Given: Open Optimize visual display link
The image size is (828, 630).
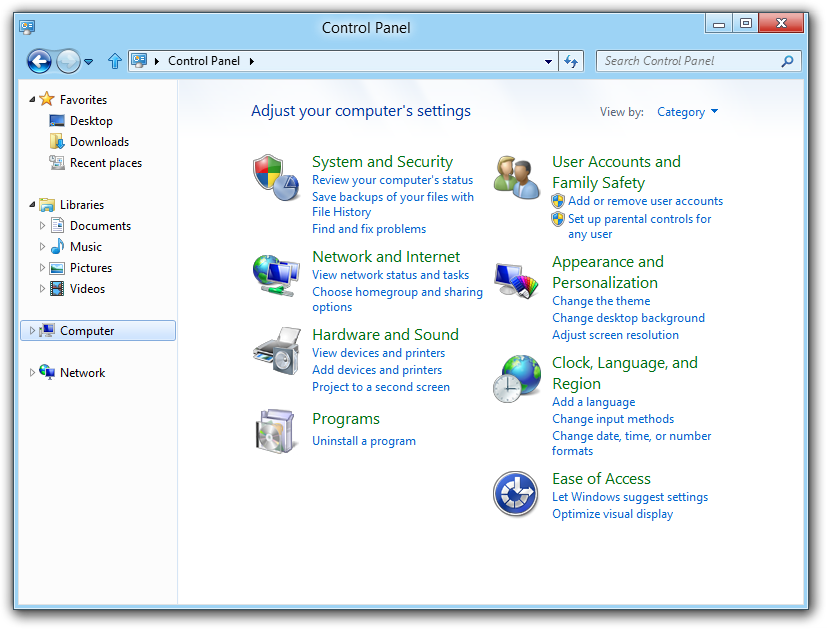Looking at the screenshot, I should click(x=613, y=513).
